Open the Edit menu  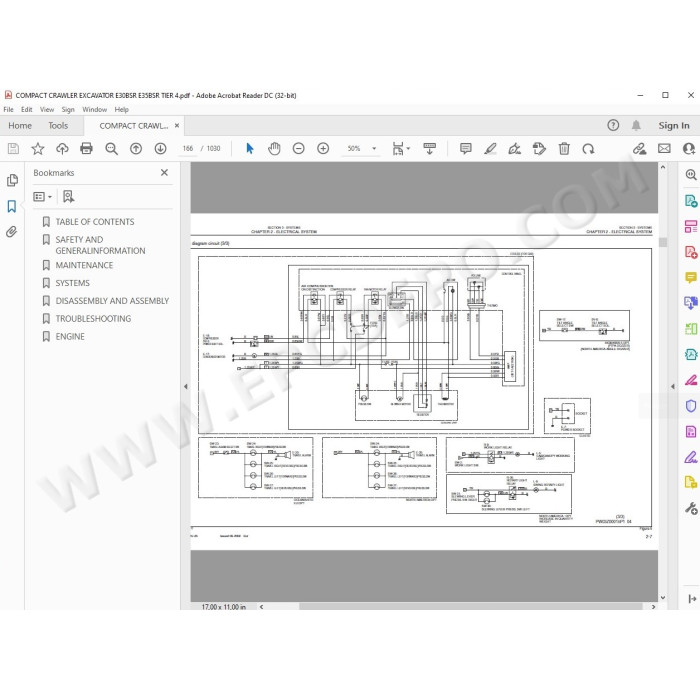coord(26,109)
